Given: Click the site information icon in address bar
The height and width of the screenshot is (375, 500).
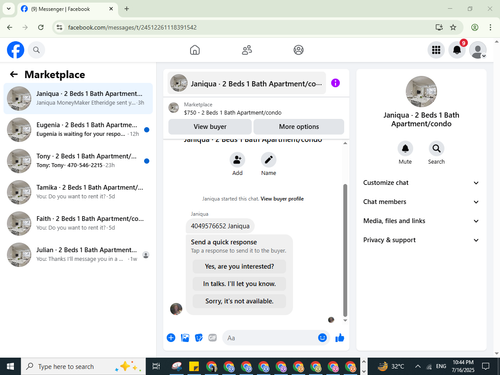Looking at the screenshot, I should tap(59, 27).
